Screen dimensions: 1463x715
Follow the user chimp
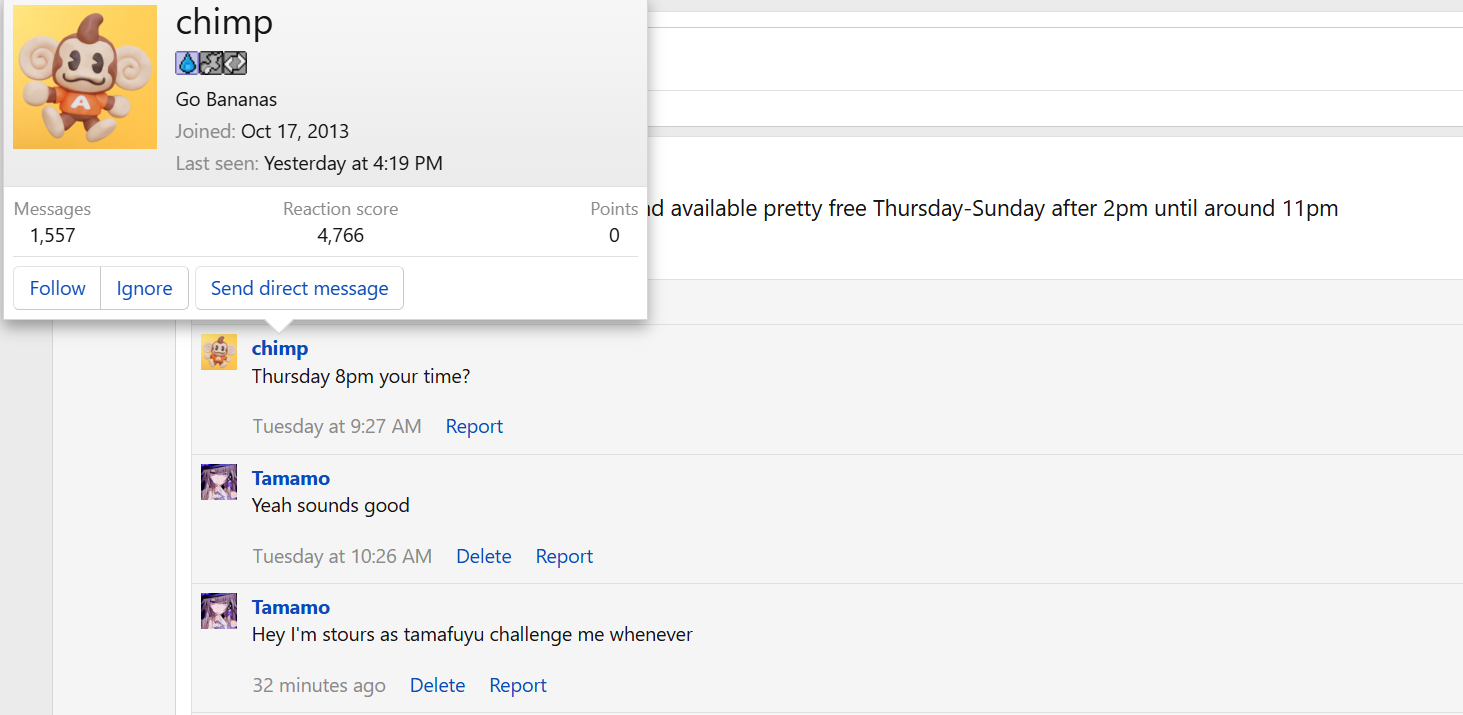57,288
